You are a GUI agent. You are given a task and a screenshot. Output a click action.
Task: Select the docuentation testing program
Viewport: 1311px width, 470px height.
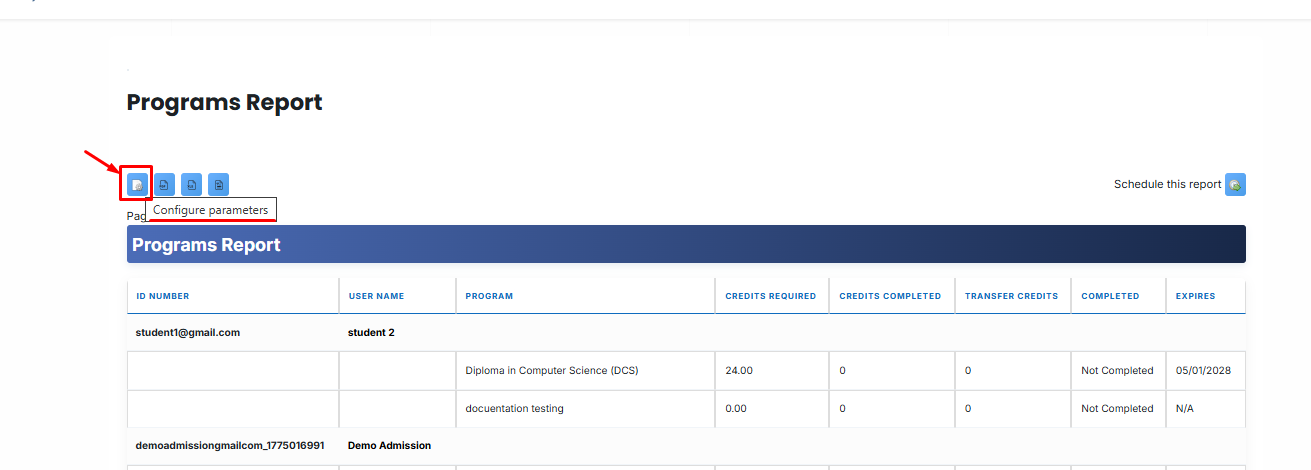514,408
